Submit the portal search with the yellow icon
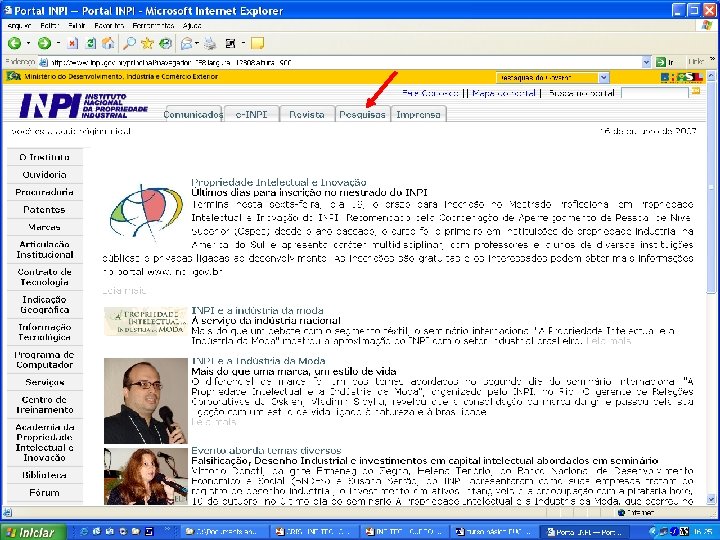The width and height of the screenshot is (720, 540). (x=696, y=91)
